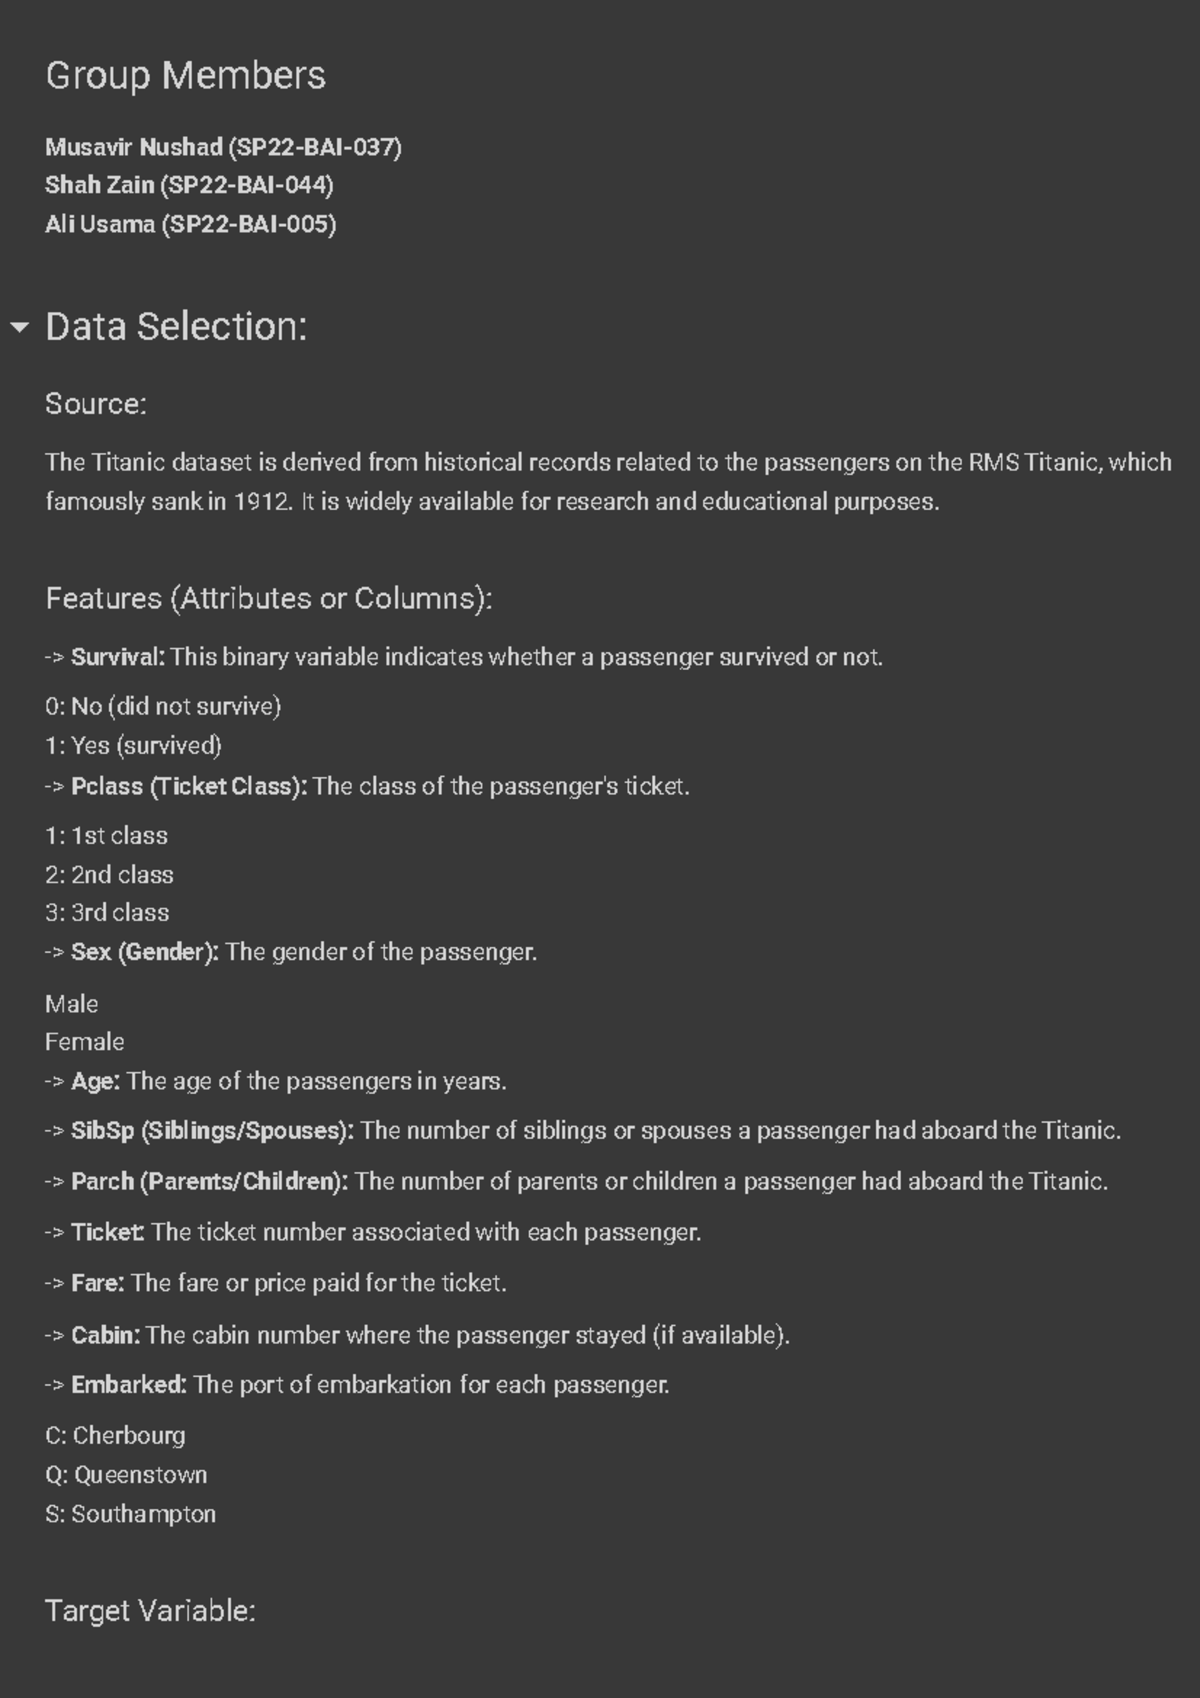Click the Target Variable heading
Viewport: 1200px width, 1698px height.
tap(150, 1611)
